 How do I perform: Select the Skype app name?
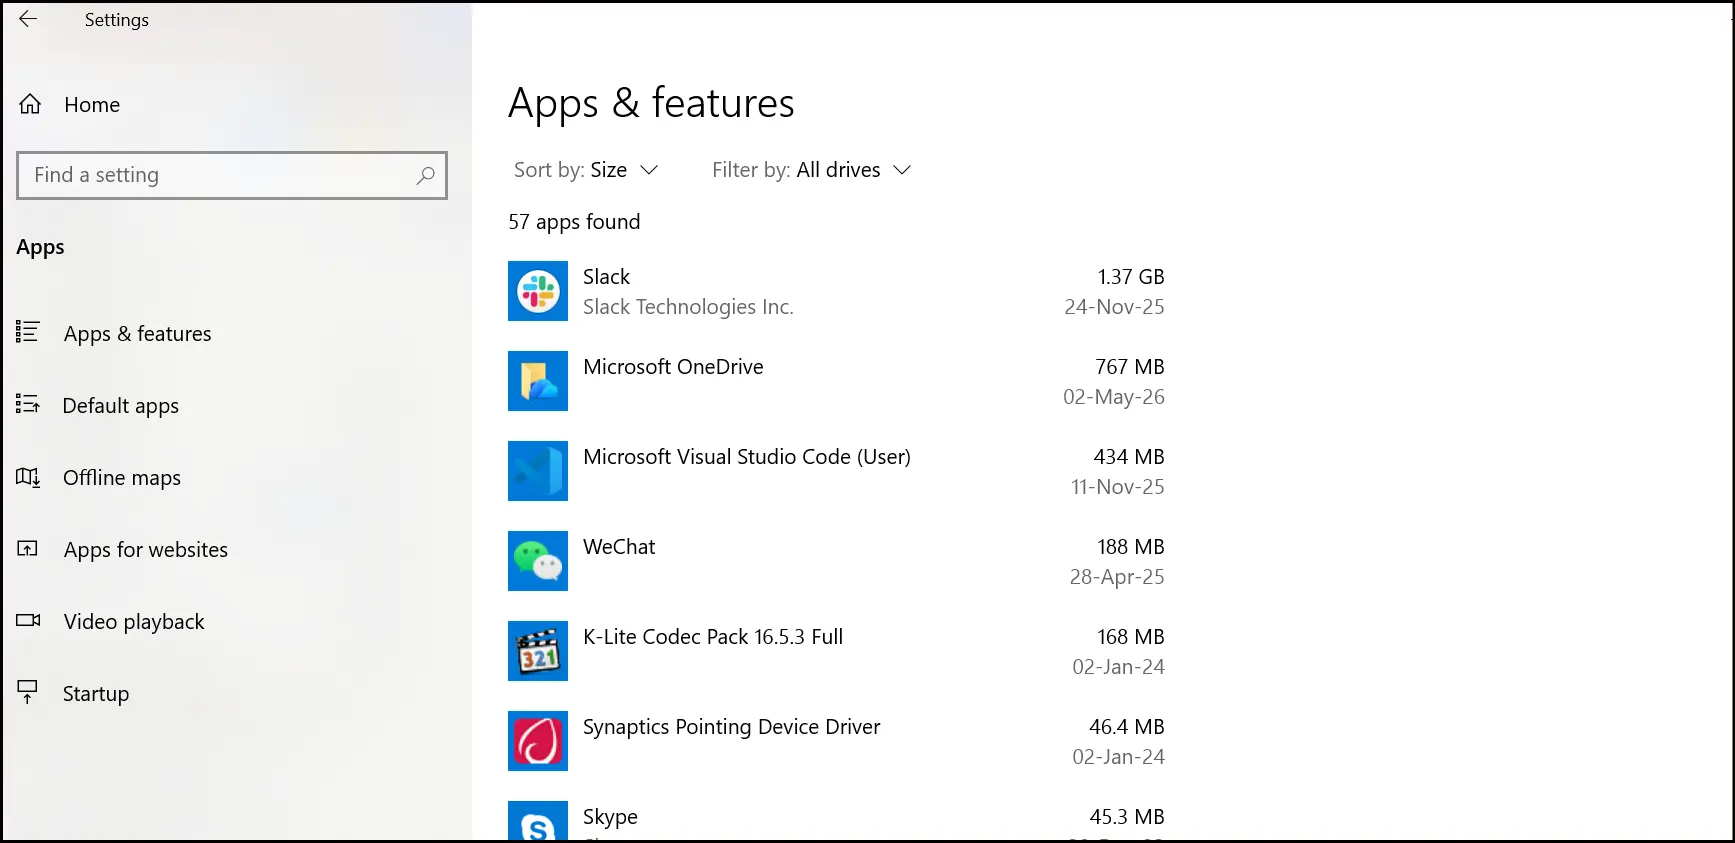pyautogui.click(x=610, y=817)
